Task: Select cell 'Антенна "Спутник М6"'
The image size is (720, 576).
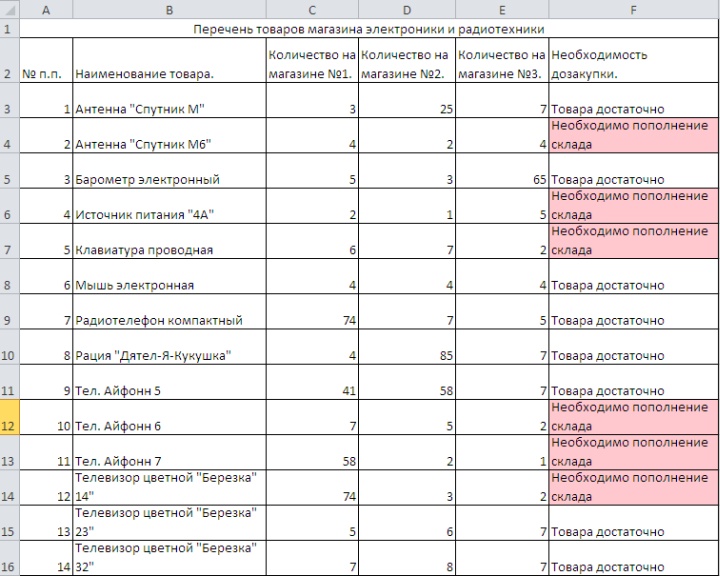Action: tap(169, 136)
